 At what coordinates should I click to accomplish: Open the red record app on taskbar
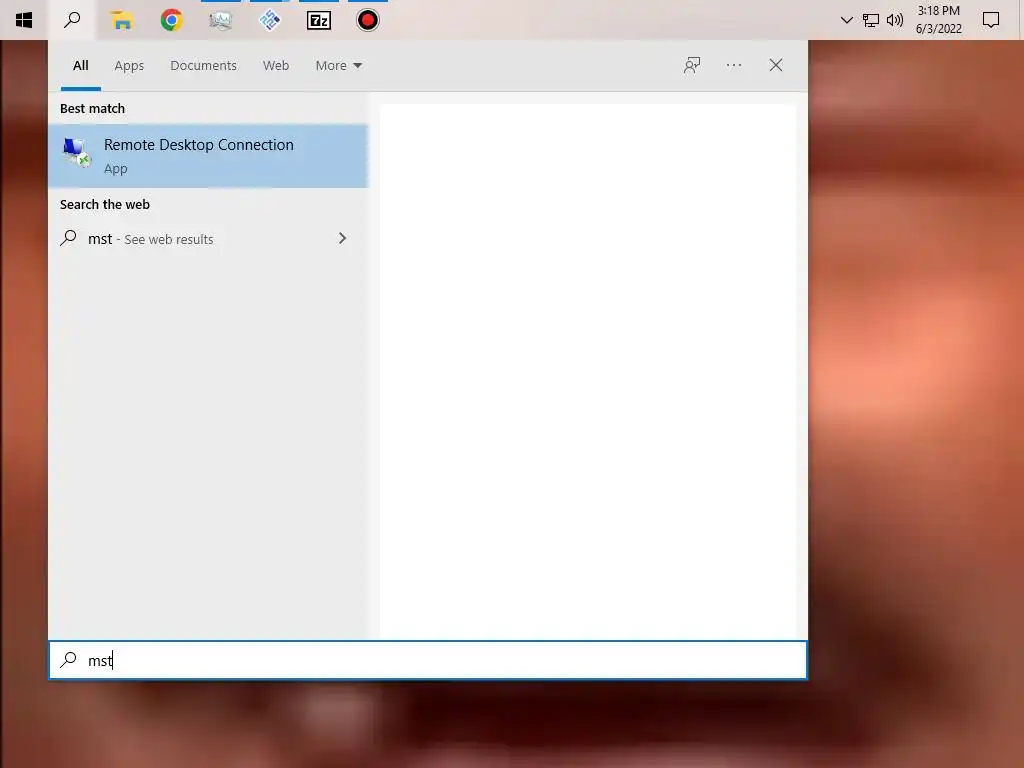(x=368, y=20)
